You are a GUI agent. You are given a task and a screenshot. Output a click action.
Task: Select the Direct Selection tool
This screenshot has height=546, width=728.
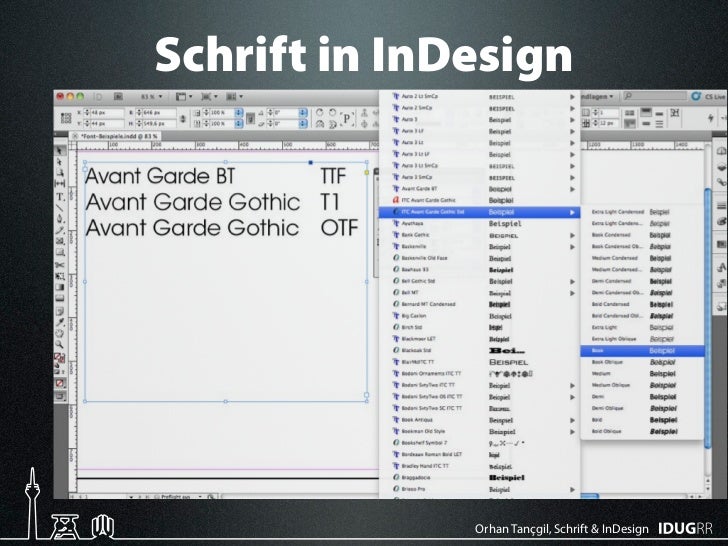(60, 162)
